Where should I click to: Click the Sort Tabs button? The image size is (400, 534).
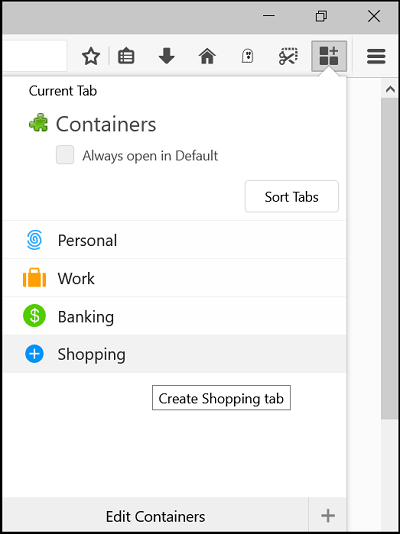pos(292,197)
